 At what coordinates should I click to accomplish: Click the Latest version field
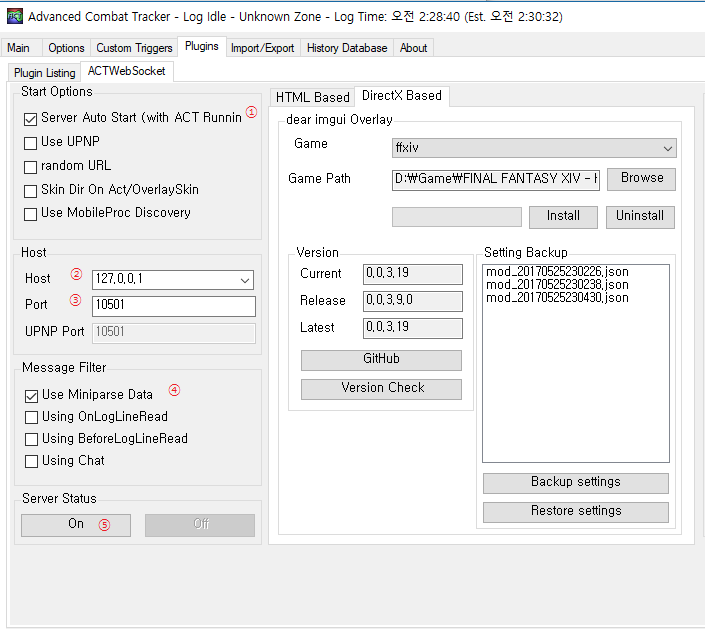pyautogui.click(x=413, y=328)
